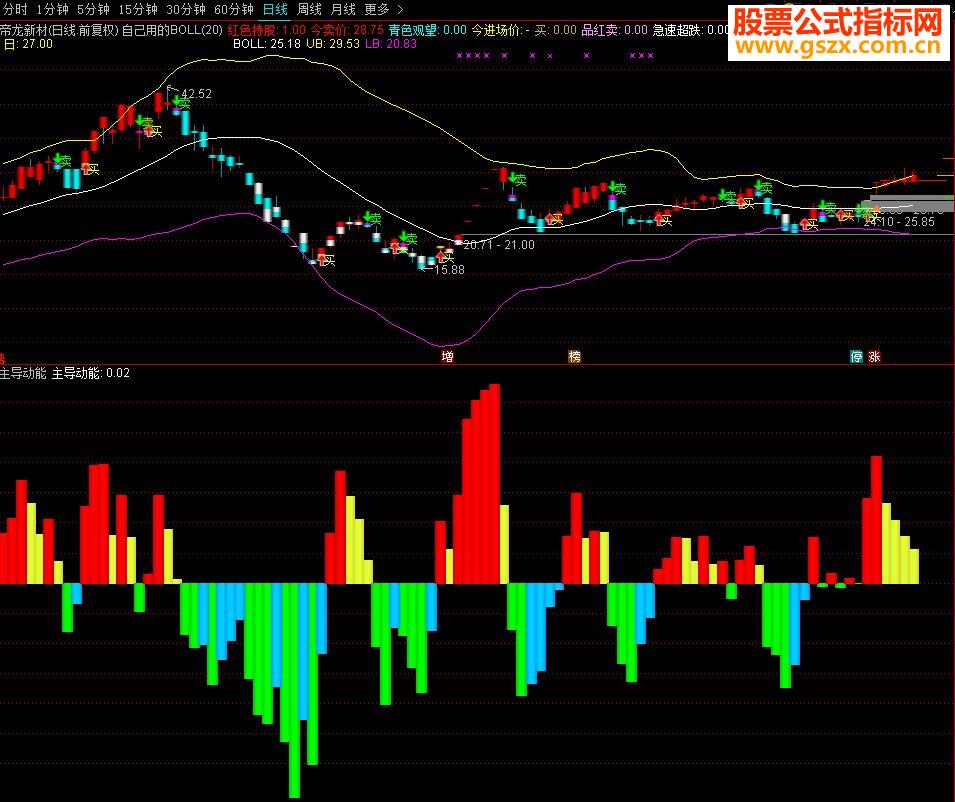
Task: Click the 增 event marker
Action: tap(448, 356)
